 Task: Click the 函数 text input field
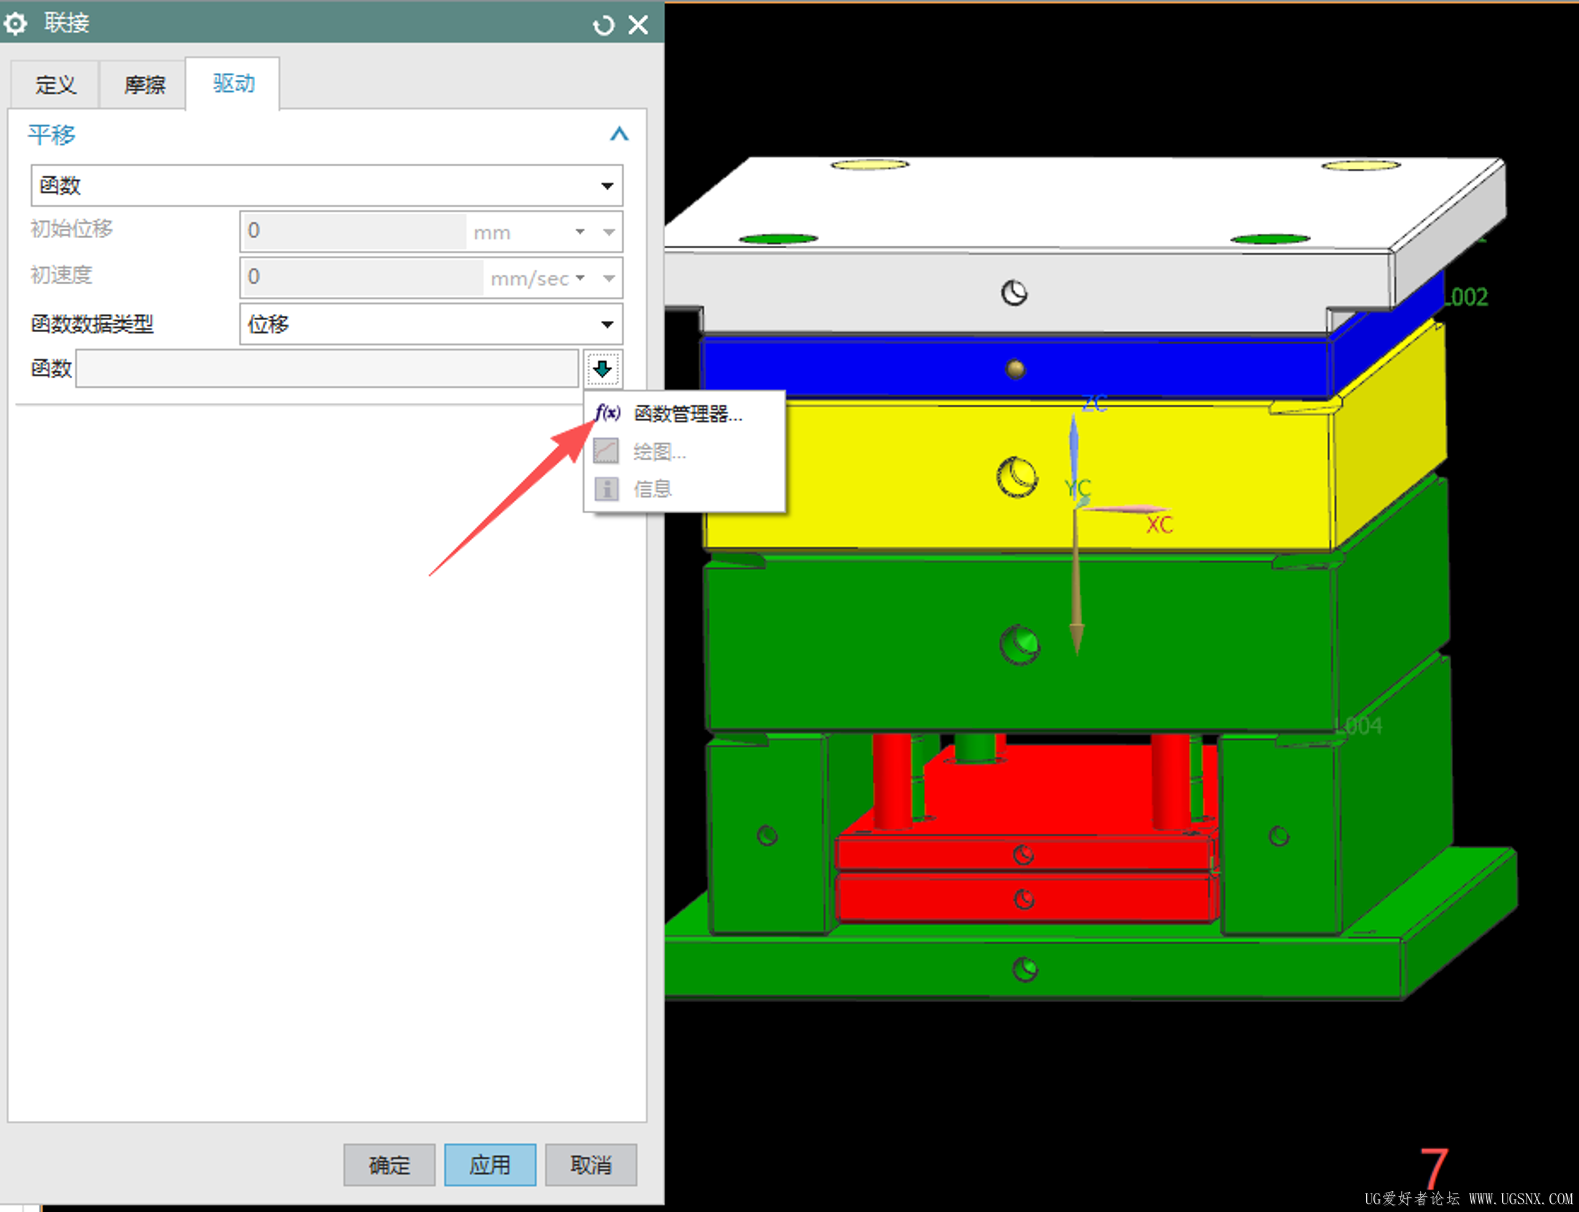327,368
